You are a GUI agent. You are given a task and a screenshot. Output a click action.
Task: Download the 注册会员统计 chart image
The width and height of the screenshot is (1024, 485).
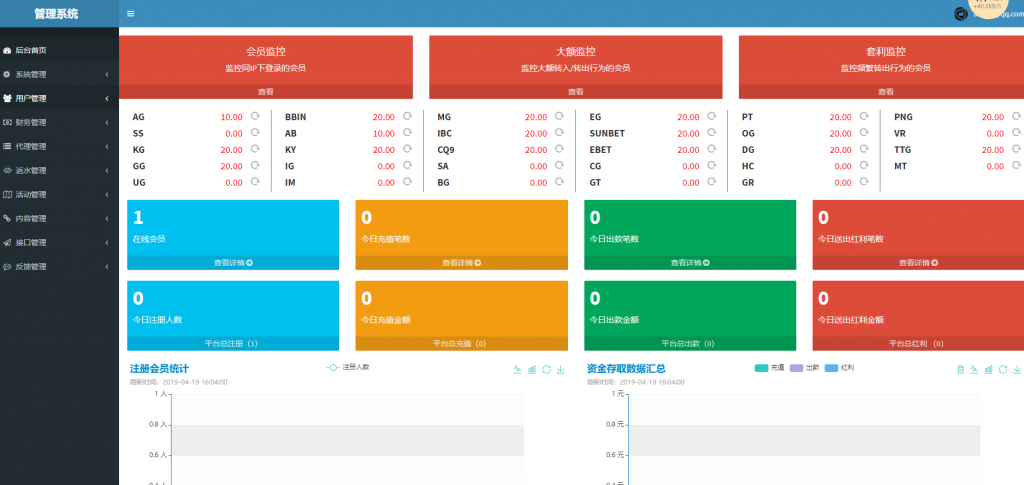click(x=560, y=370)
